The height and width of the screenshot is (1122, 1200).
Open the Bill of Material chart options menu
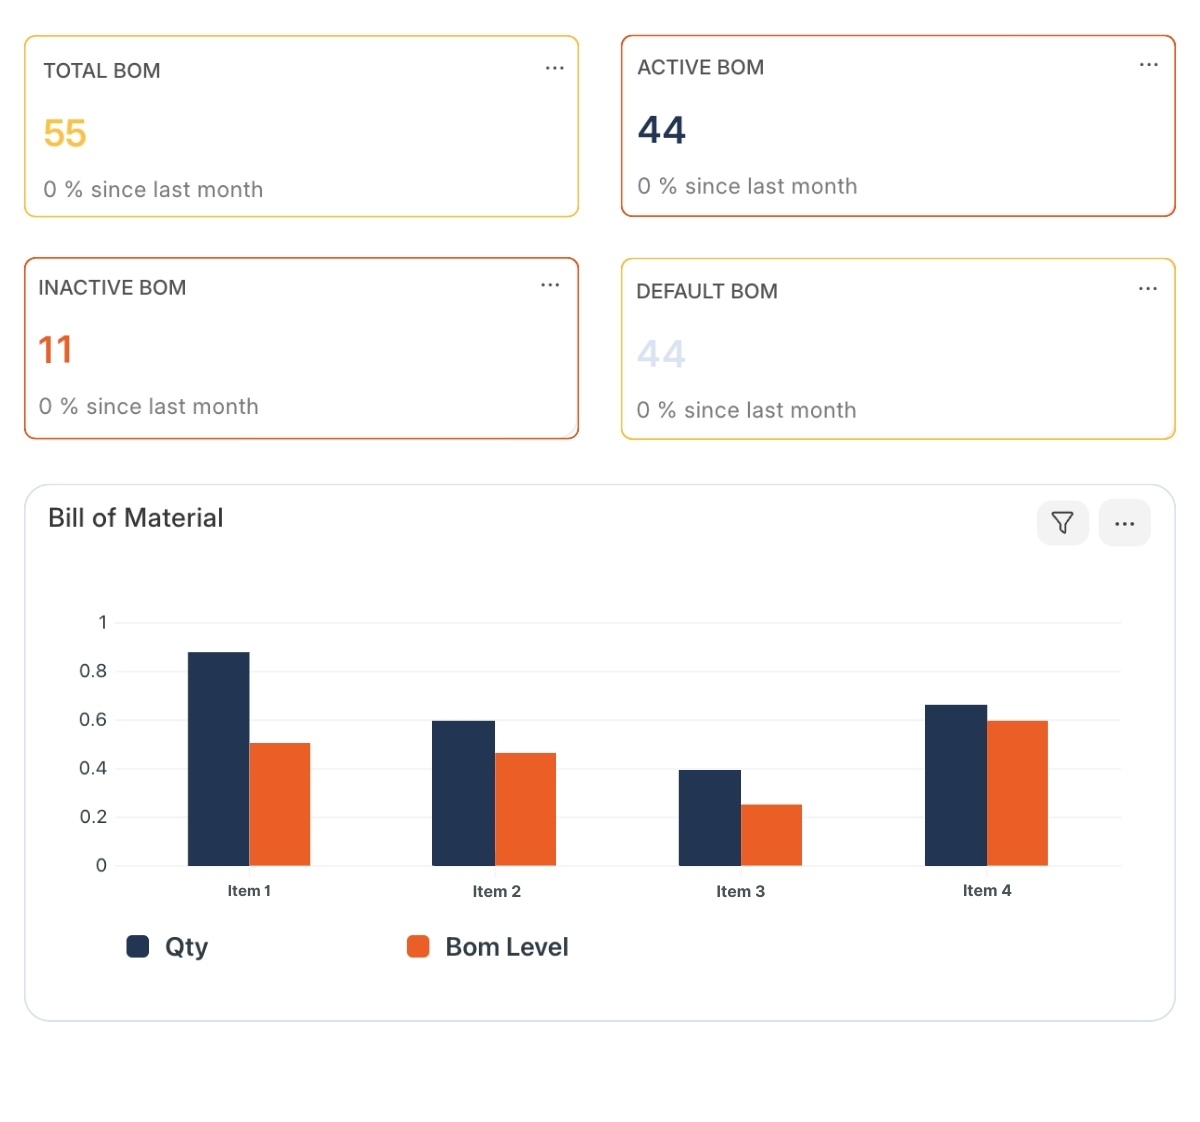tap(1124, 523)
